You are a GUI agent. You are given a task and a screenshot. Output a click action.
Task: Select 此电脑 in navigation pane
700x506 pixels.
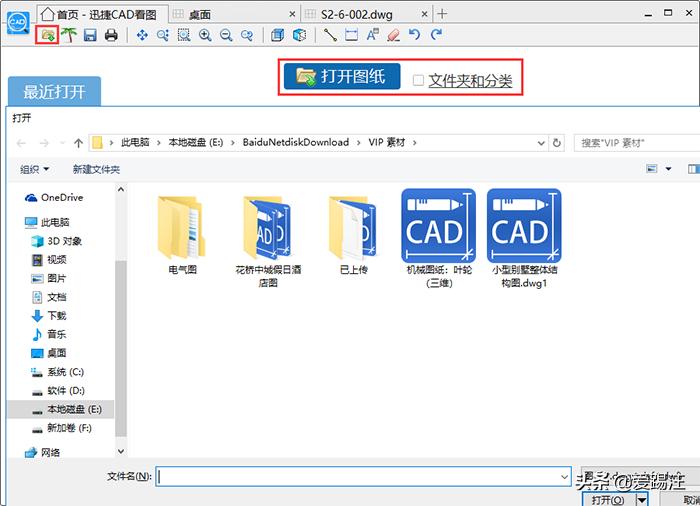point(47,222)
